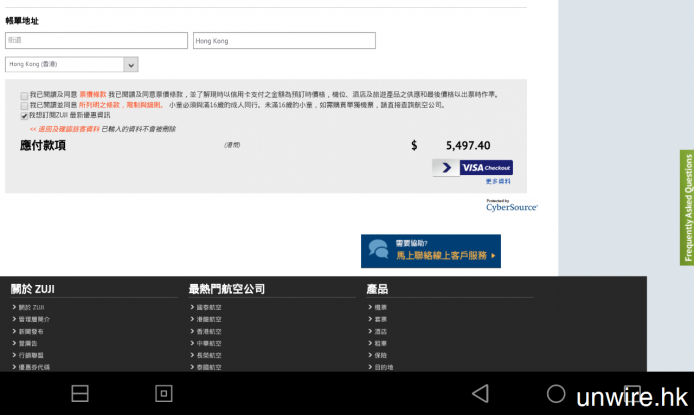Open the 機票 product link
The width and height of the screenshot is (694, 415).
click(381, 307)
